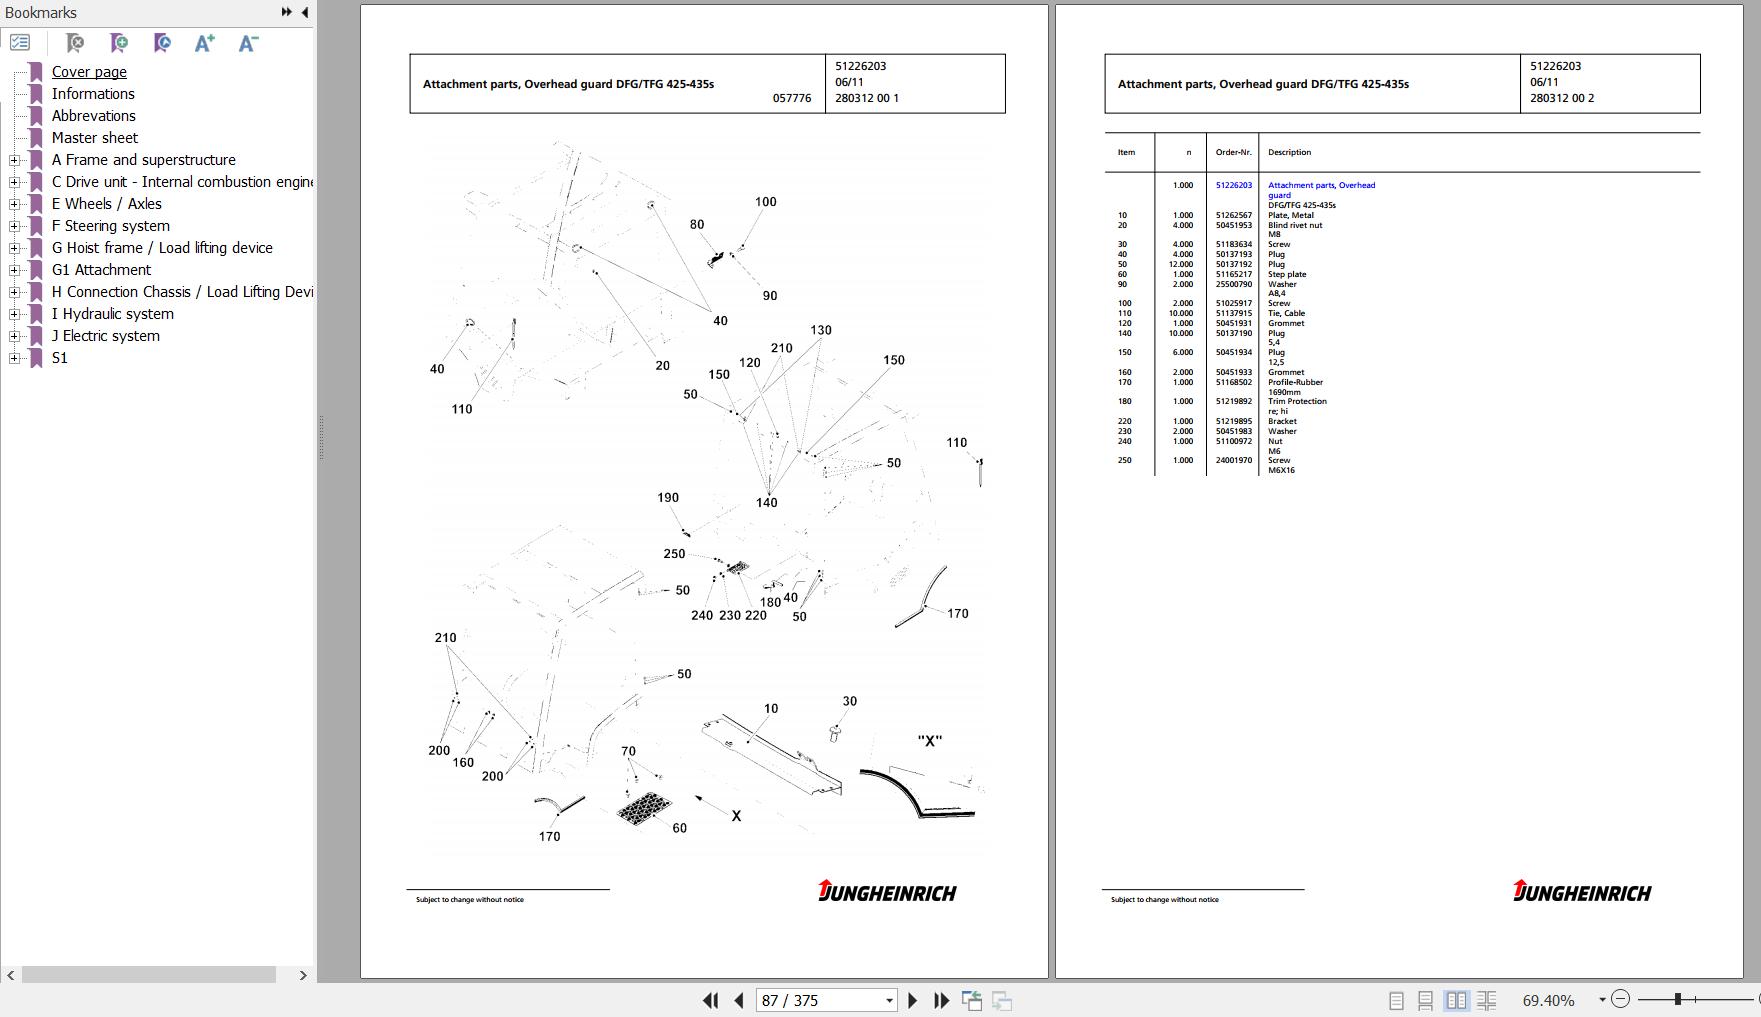This screenshot has width=1761, height=1017.
Task: Click Blind rivet nut description
Action: tap(1295, 225)
